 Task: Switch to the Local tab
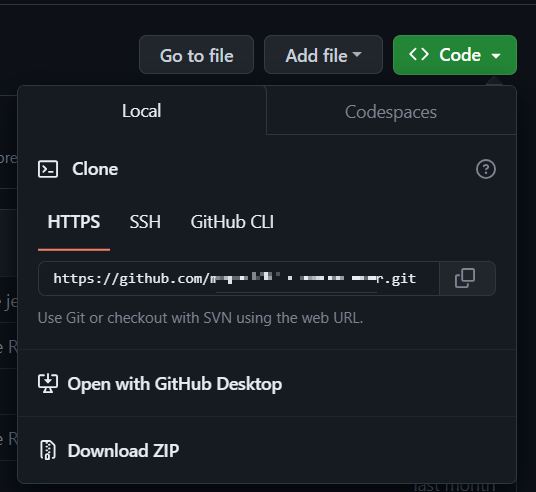coord(142,111)
